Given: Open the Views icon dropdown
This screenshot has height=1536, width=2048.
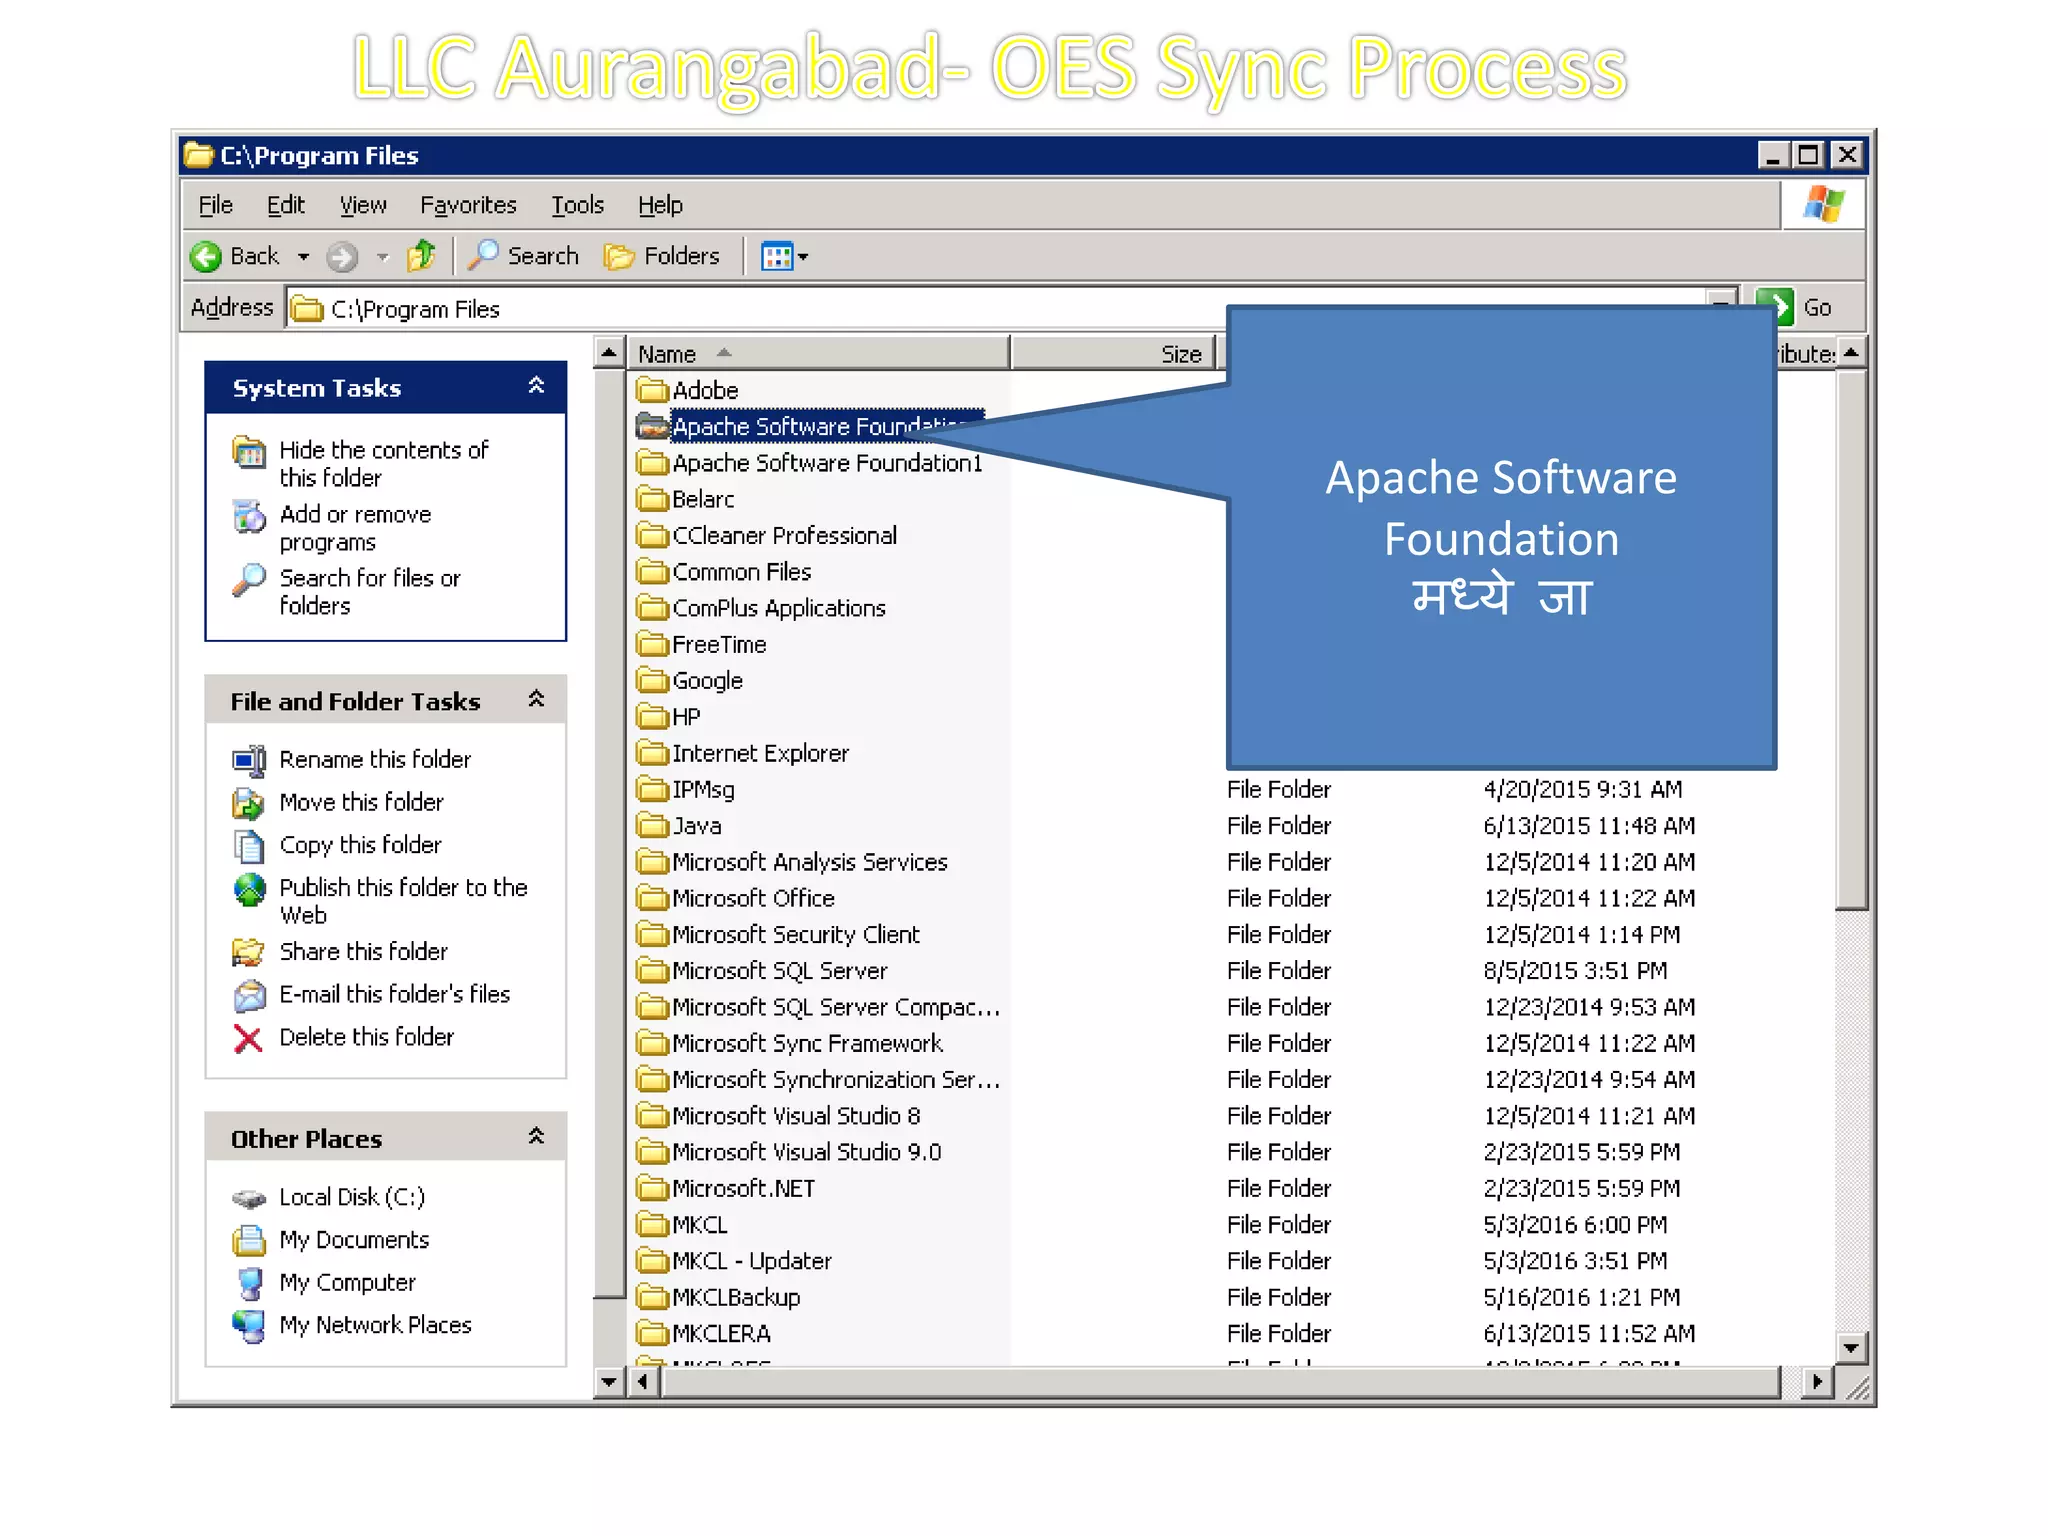Looking at the screenshot, I should [x=784, y=257].
